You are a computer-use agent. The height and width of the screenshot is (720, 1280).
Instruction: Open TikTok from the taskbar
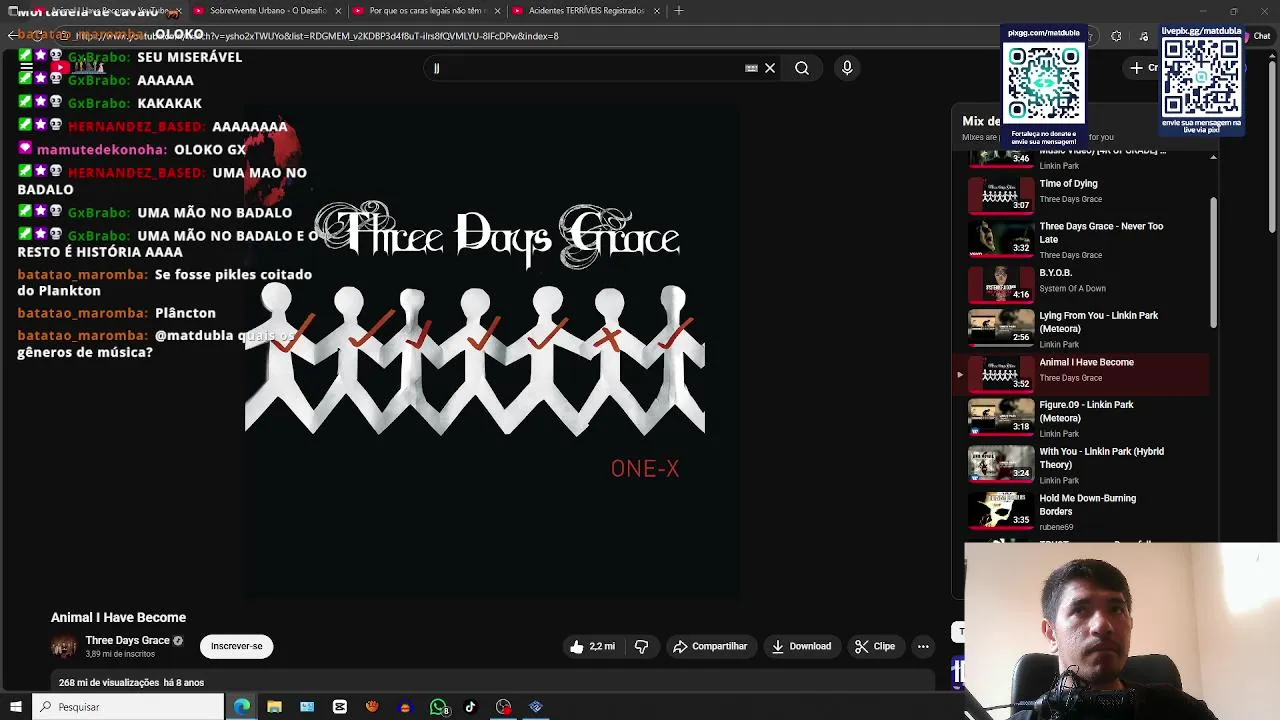coord(470,707)
